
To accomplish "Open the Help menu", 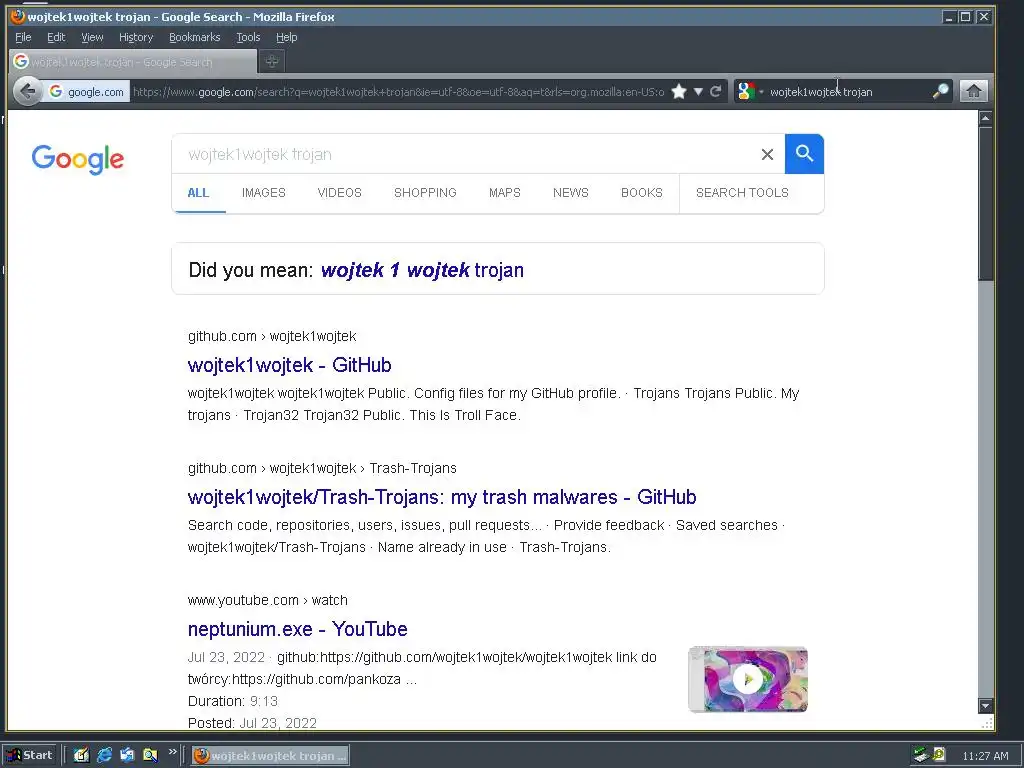I will coord(286,37).
